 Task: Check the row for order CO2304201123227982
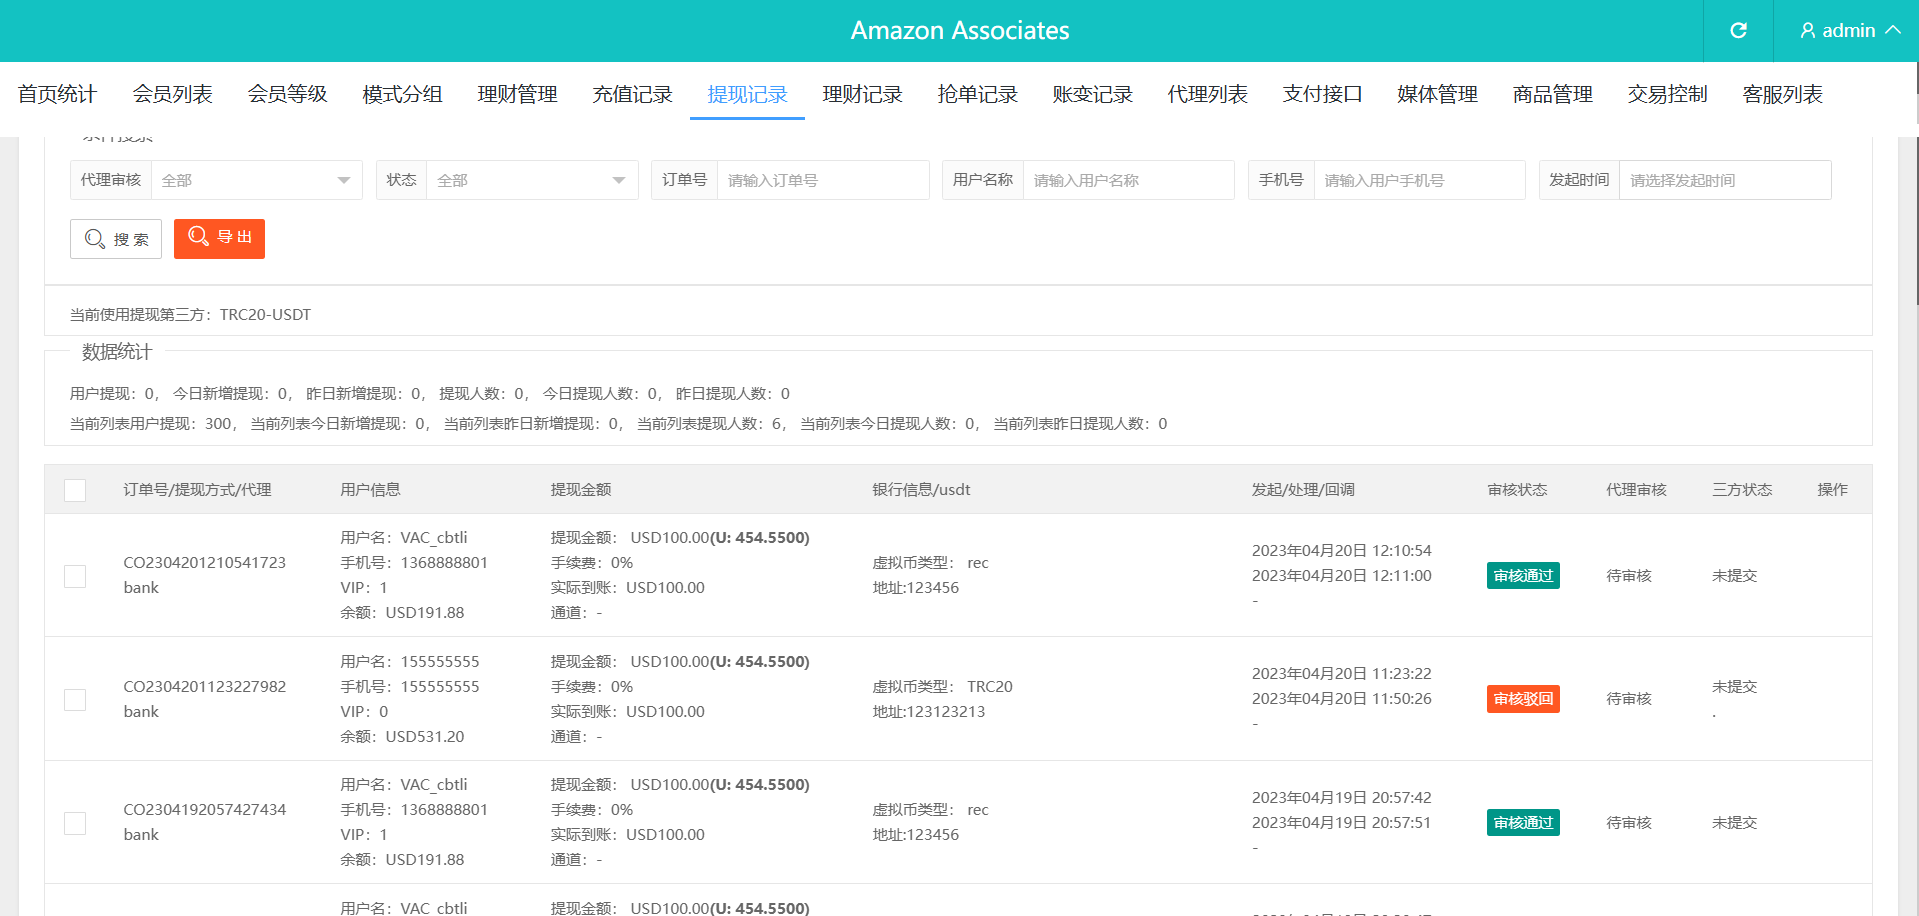pyautogui.click(x=75, y=699)
